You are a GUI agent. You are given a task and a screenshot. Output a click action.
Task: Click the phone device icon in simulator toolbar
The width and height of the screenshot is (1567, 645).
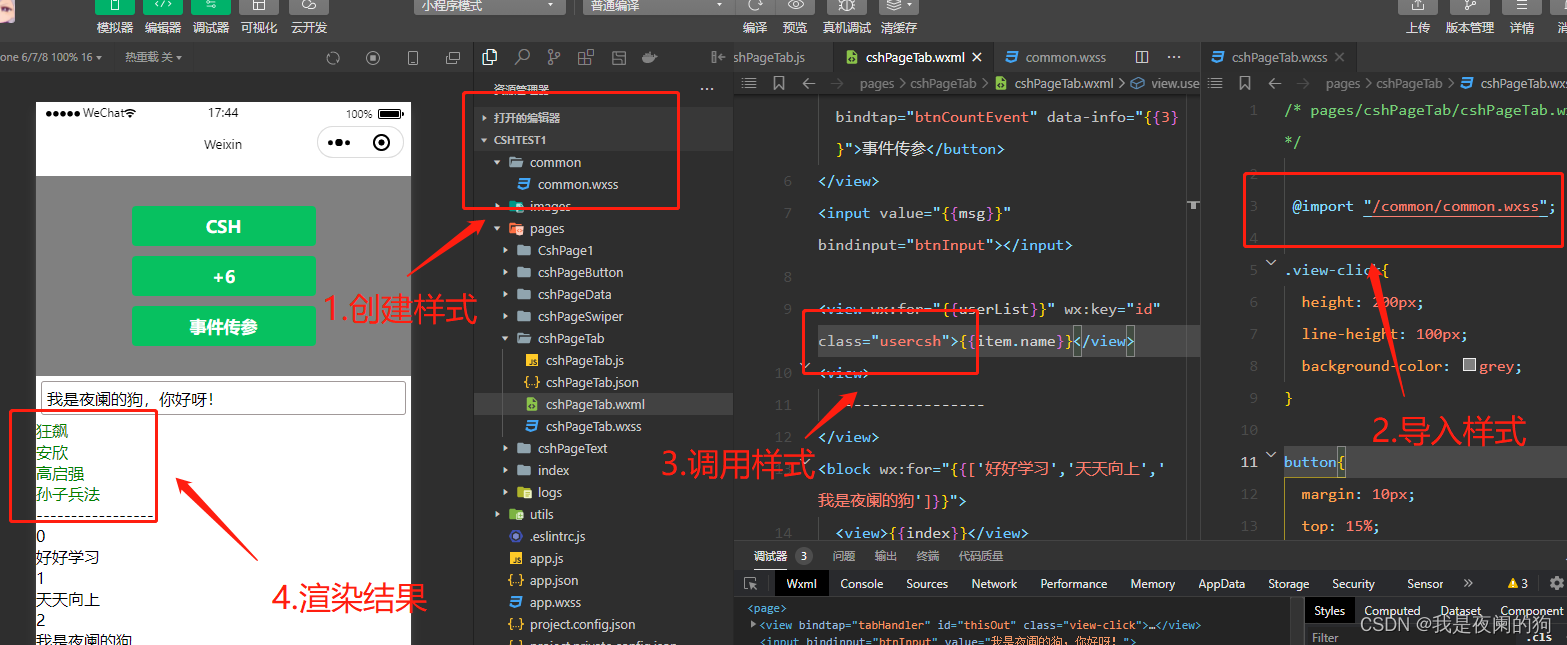(413, 58)
